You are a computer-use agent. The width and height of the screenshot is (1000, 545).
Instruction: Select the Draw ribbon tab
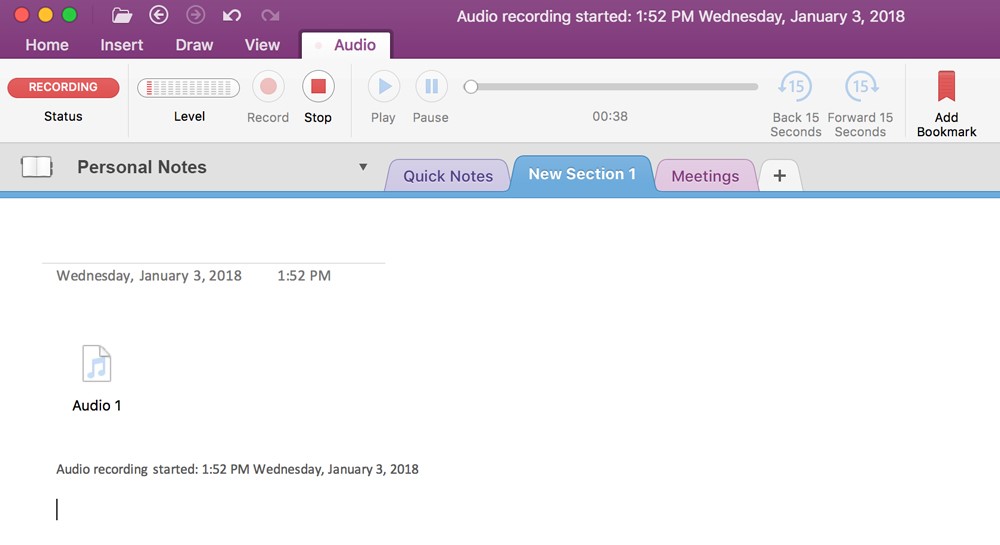coord(194,45)
